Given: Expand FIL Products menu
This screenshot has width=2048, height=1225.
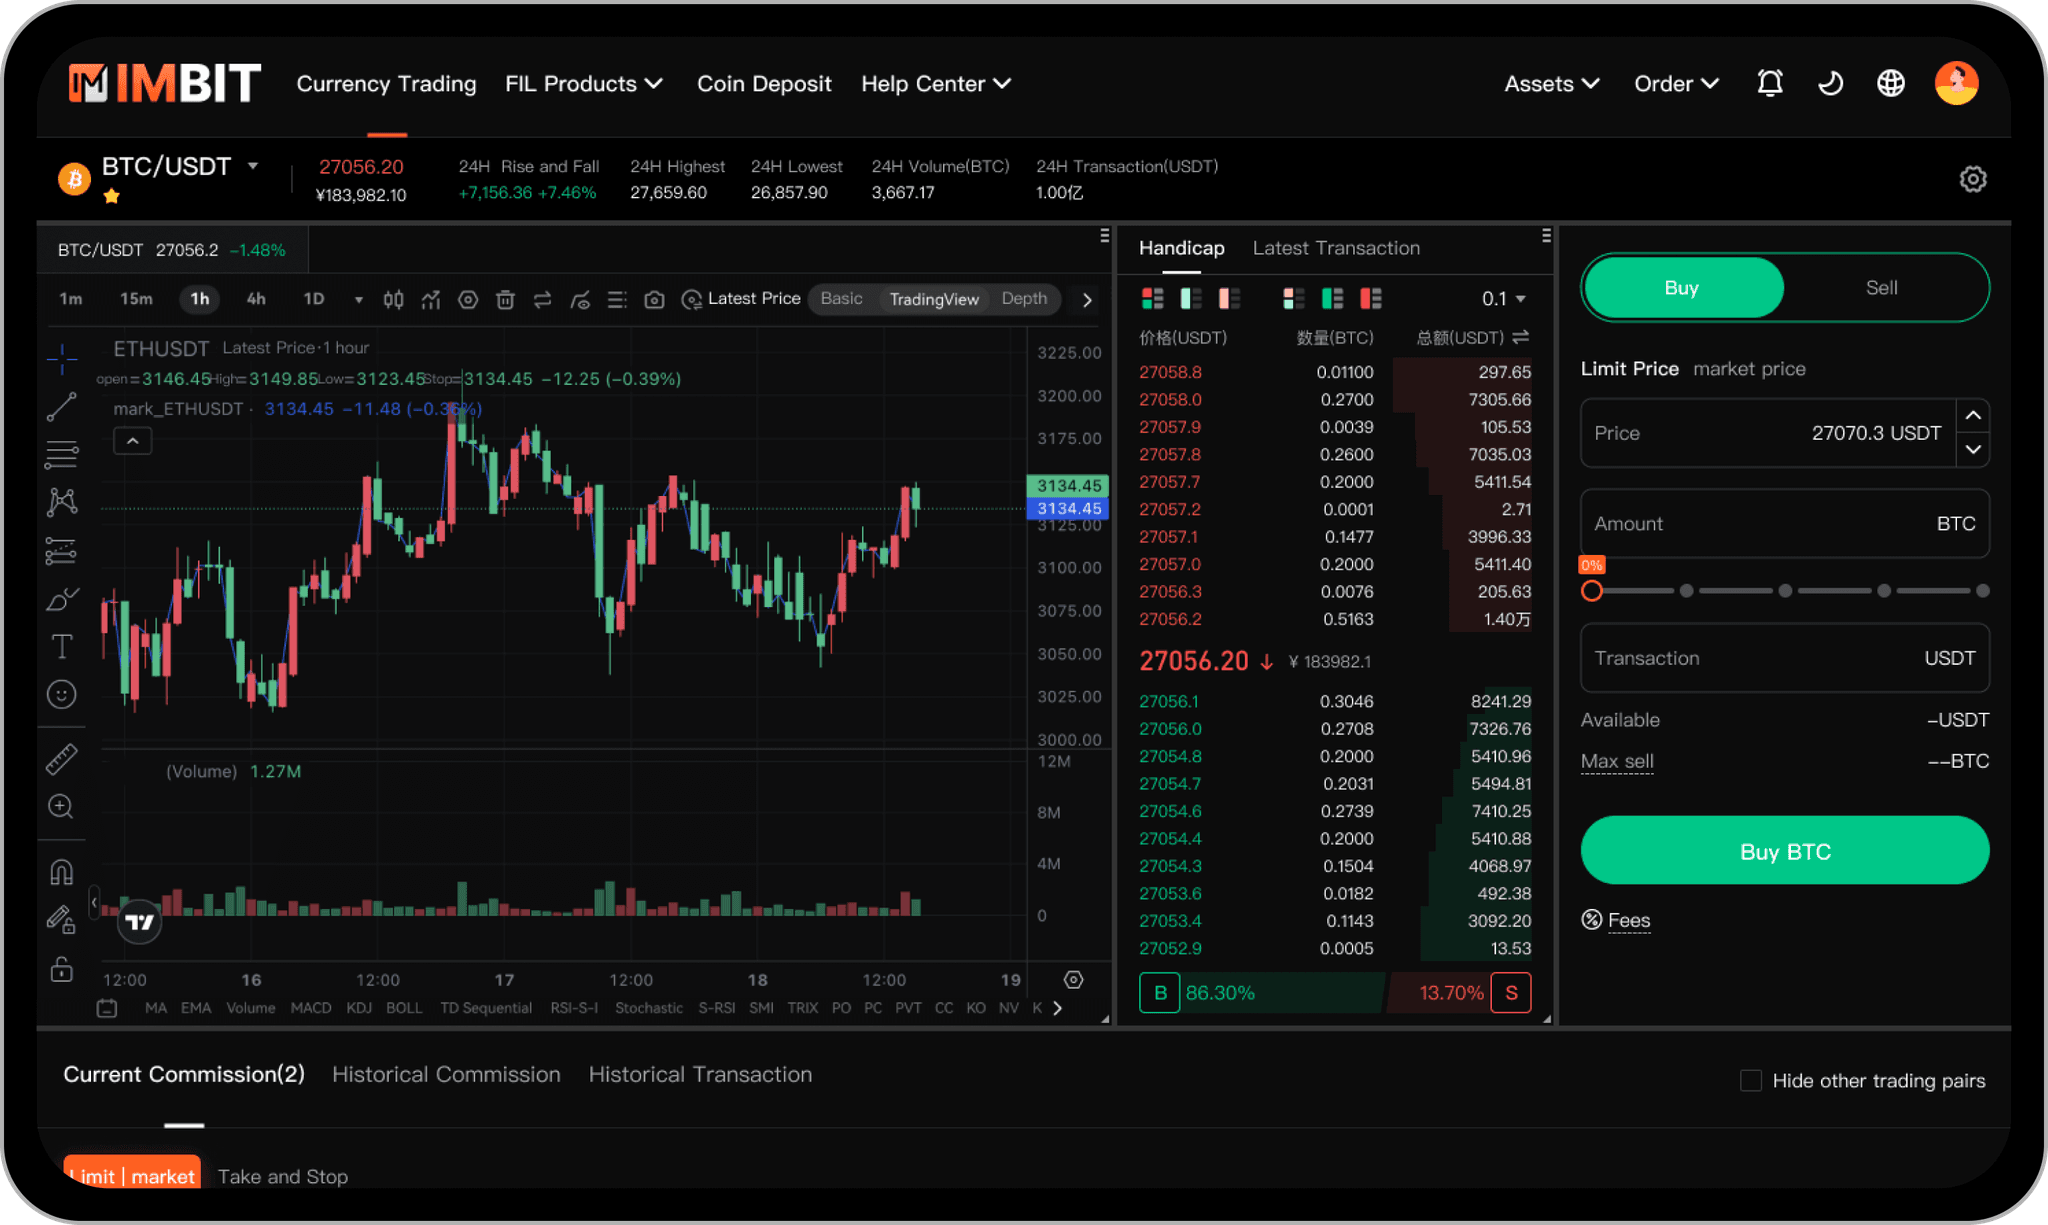Looking at the screenshot, I should (584, 84).
